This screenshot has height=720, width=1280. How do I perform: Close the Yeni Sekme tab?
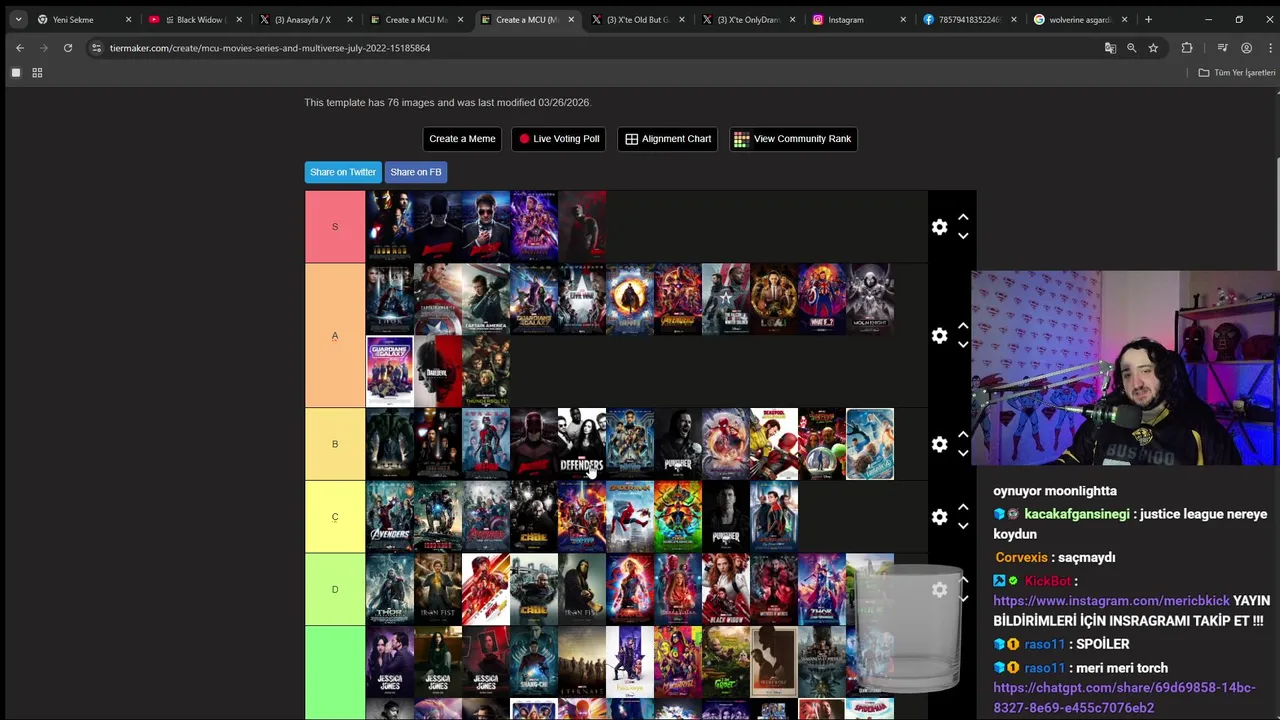[x=128, y=19]
